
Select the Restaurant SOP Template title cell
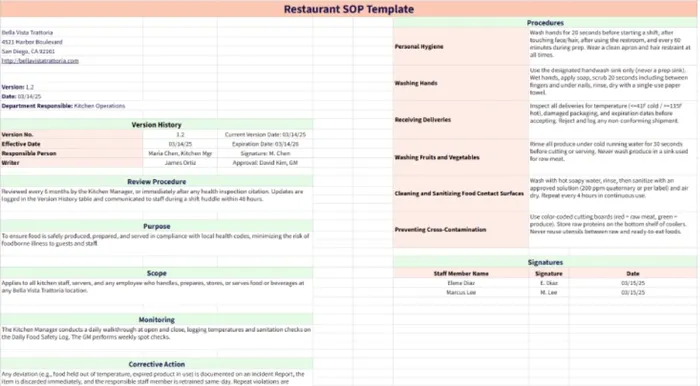[349, 9]
